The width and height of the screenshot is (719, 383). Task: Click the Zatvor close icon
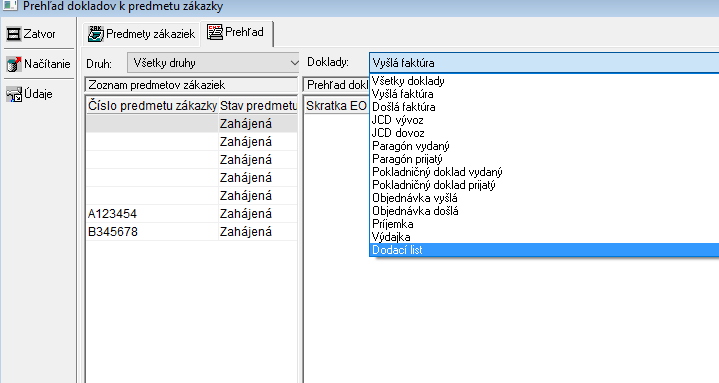tap(14, 34)
